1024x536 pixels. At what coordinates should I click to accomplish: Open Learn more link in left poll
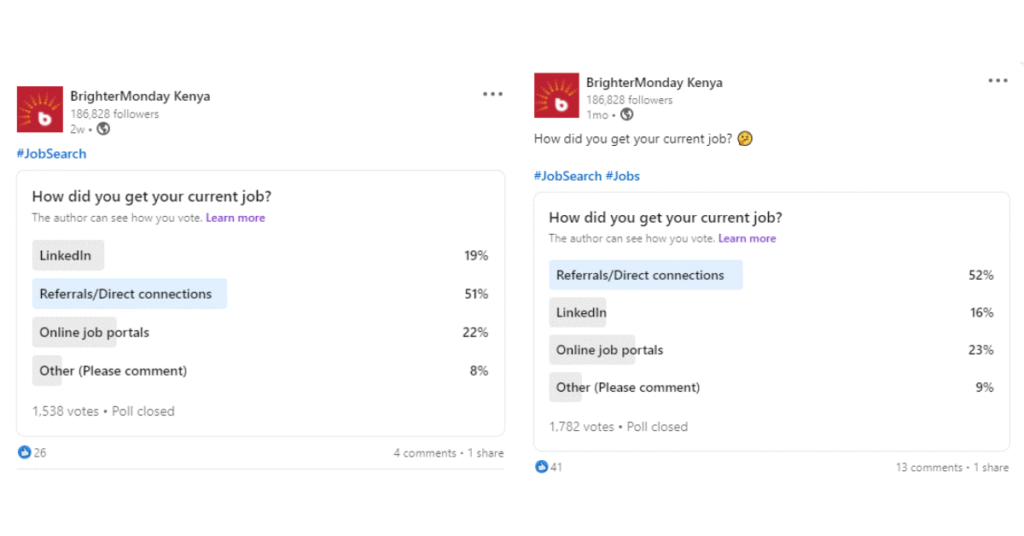[236, 218]
